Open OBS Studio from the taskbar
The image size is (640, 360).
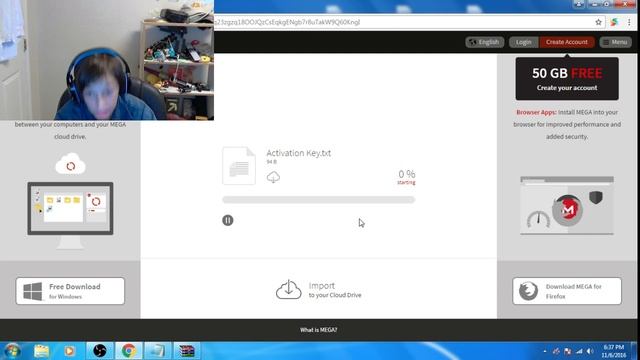pyautogui.click(x=100, y=351)
